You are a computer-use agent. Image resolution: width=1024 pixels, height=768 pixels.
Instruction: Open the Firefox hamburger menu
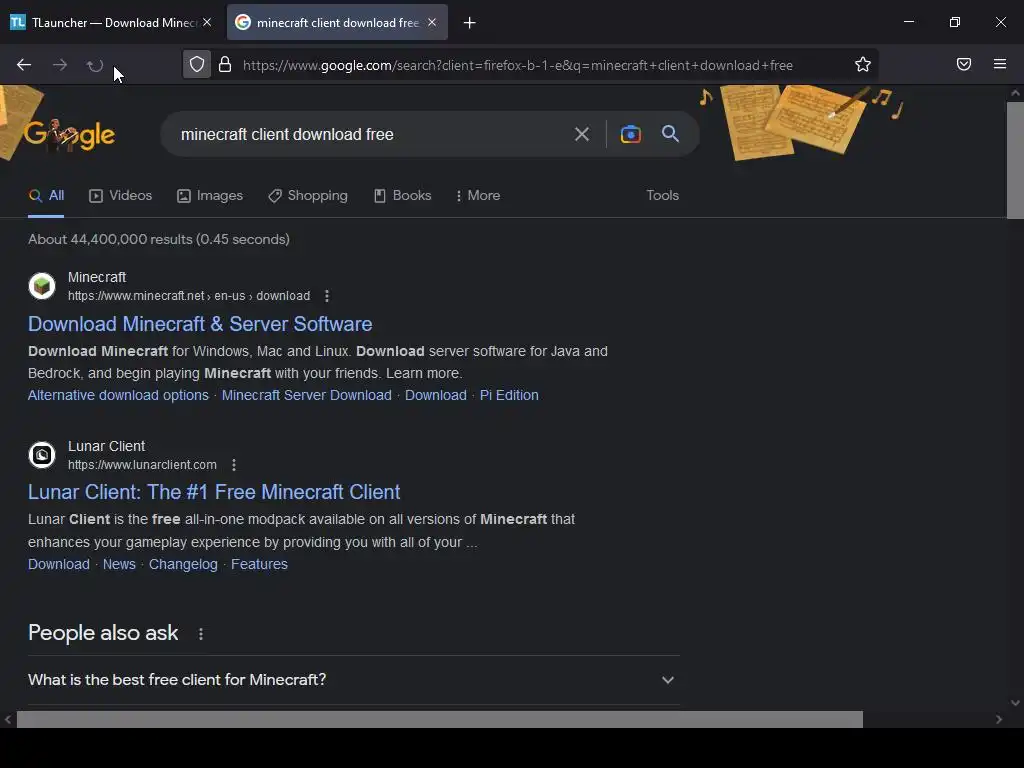coord(1000,64)
